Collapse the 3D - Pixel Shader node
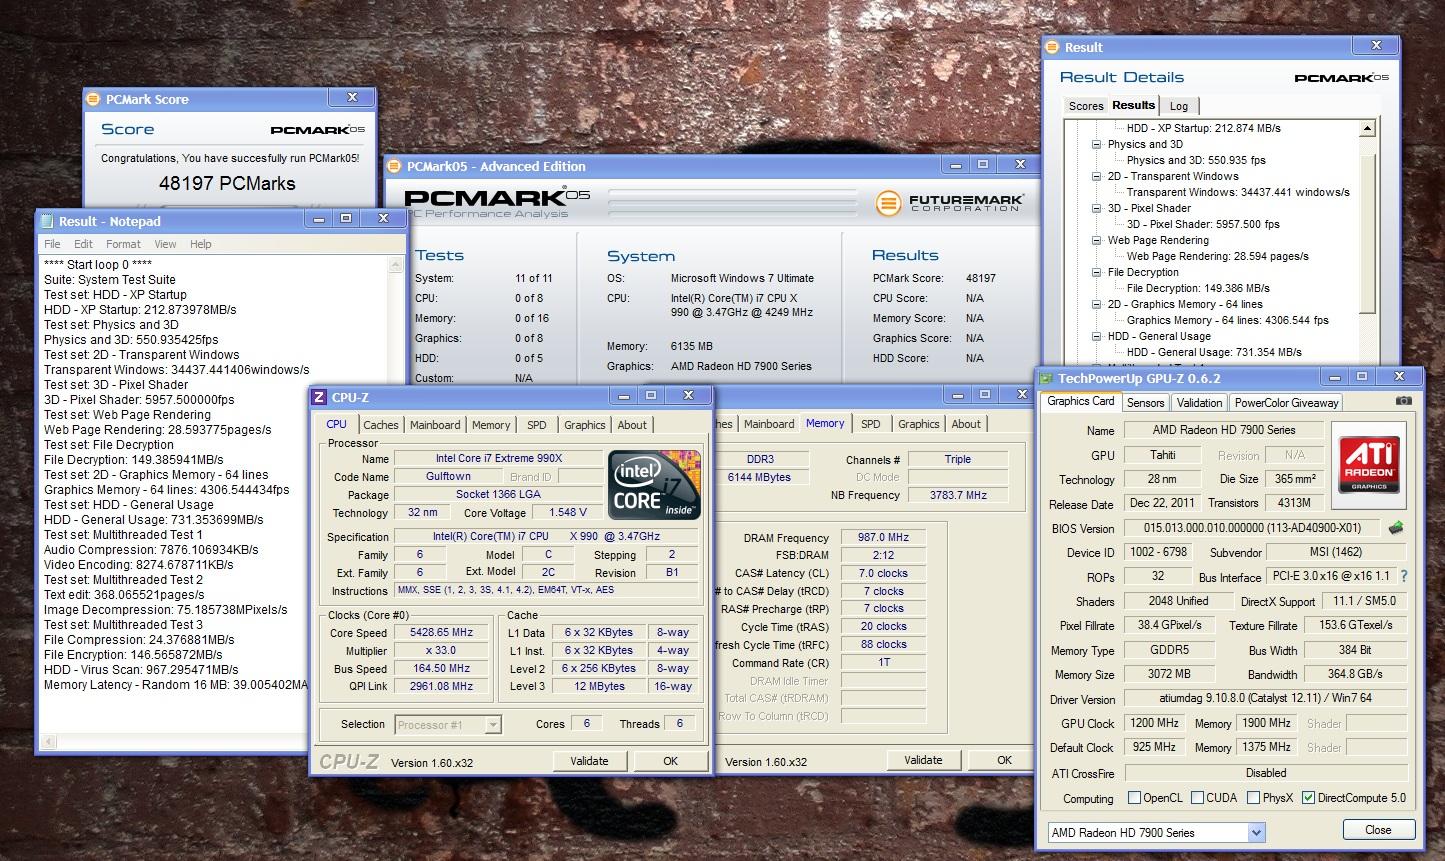This screenshot has width=1445, height=861. point(1097,208)
